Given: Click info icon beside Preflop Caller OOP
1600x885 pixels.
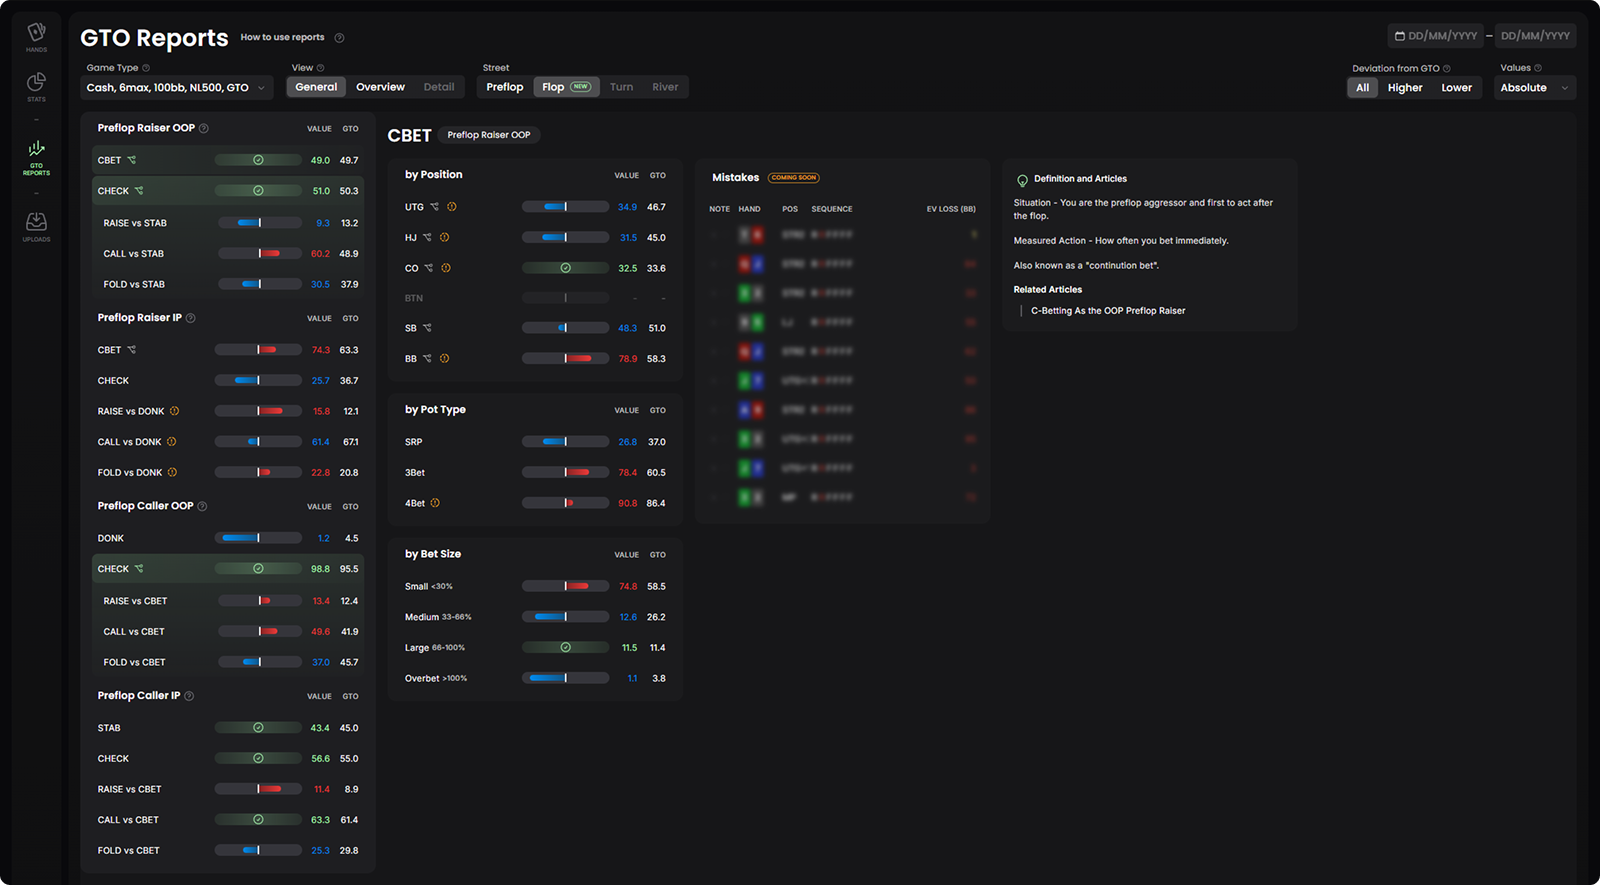Looking at the screenshot, I should pyautogui.click(x=202, y=506).
